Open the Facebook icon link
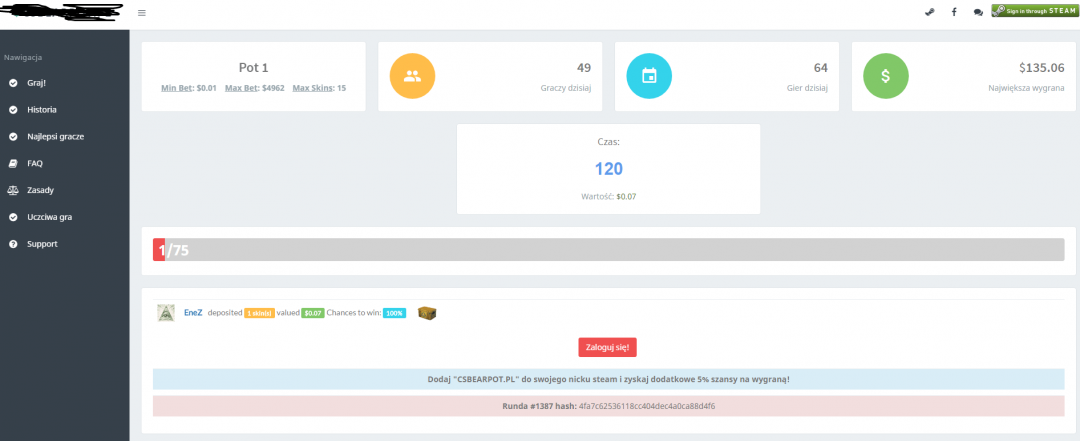This screenshot has height=441, width=1080. tap(953, 12)
